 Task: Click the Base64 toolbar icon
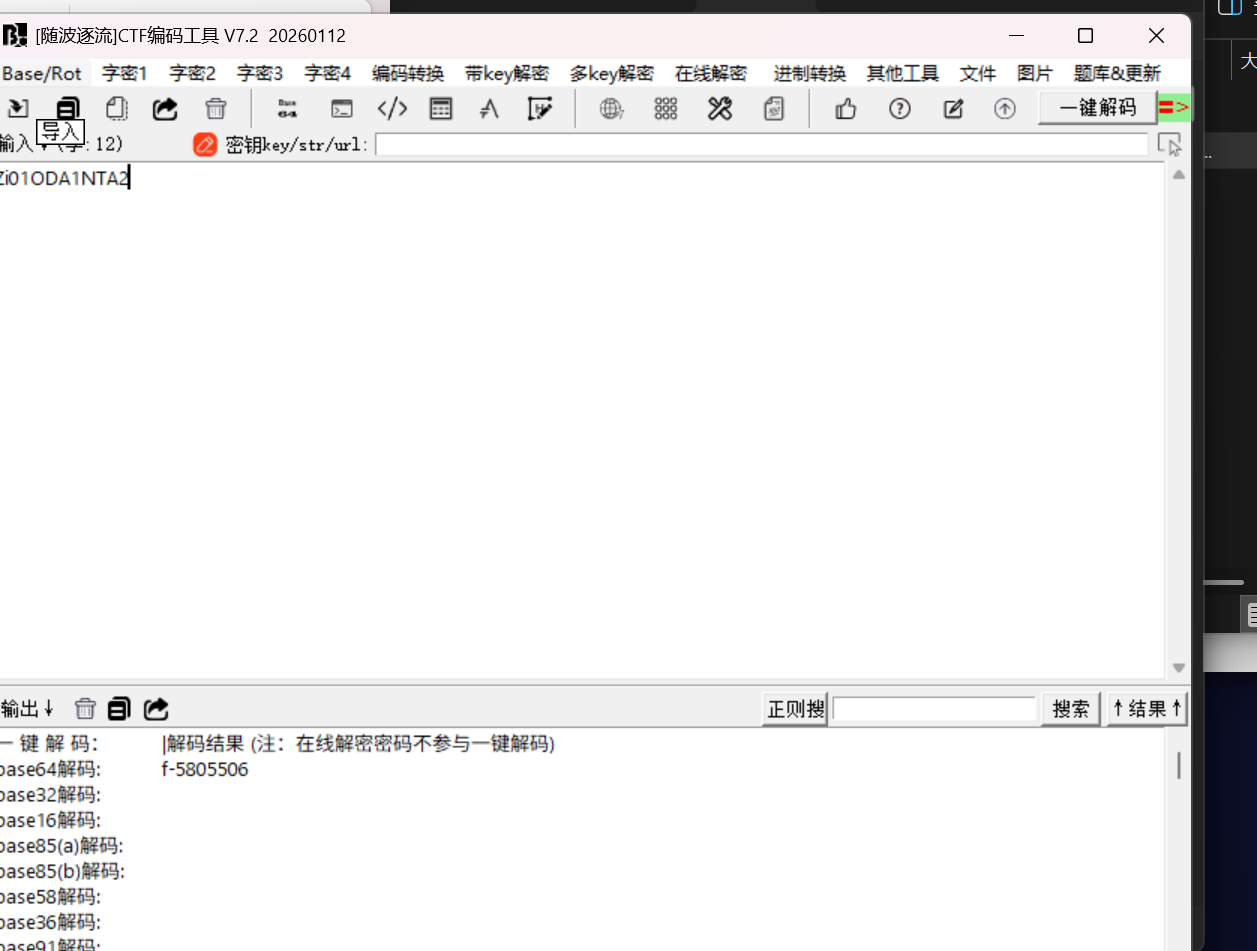tap(288, 108)
